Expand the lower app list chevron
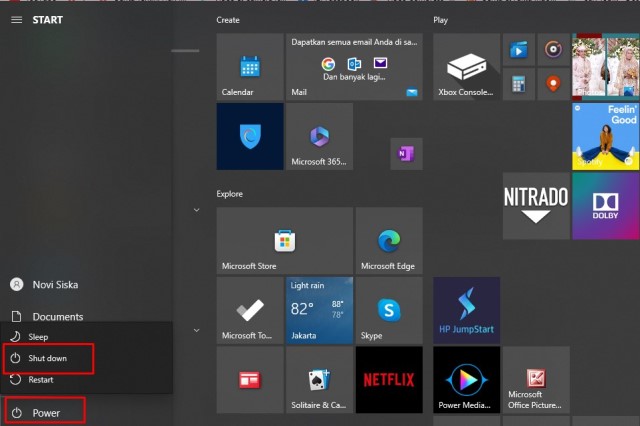The width and height of the screenshot is (640, 426). 196,331
